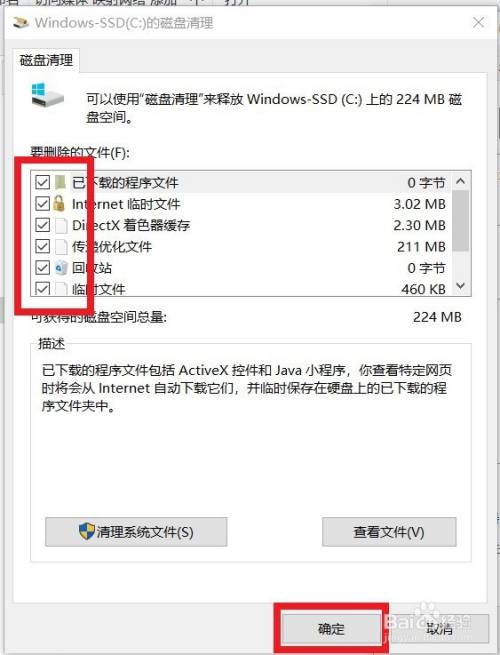Click the folder icon for 已下载的程序文件
The height and width of the screenshot is (655, 500).
pyautogui.click(x=61, y=182)
